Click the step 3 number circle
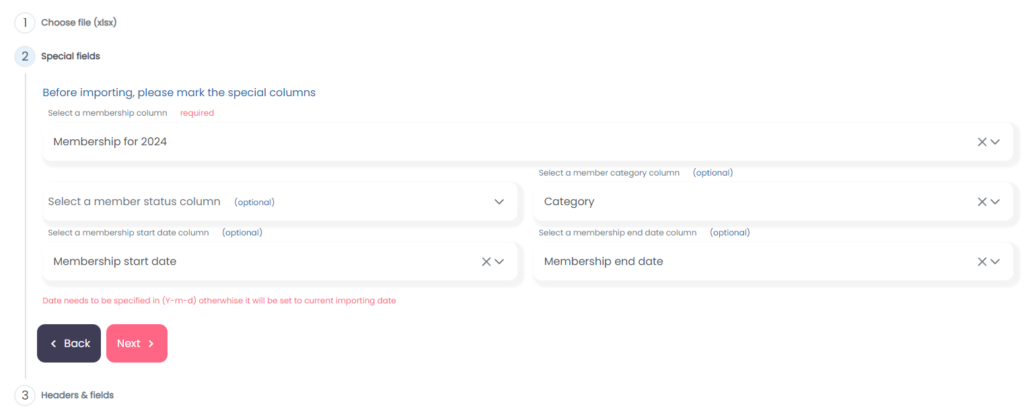 point(25,395)
